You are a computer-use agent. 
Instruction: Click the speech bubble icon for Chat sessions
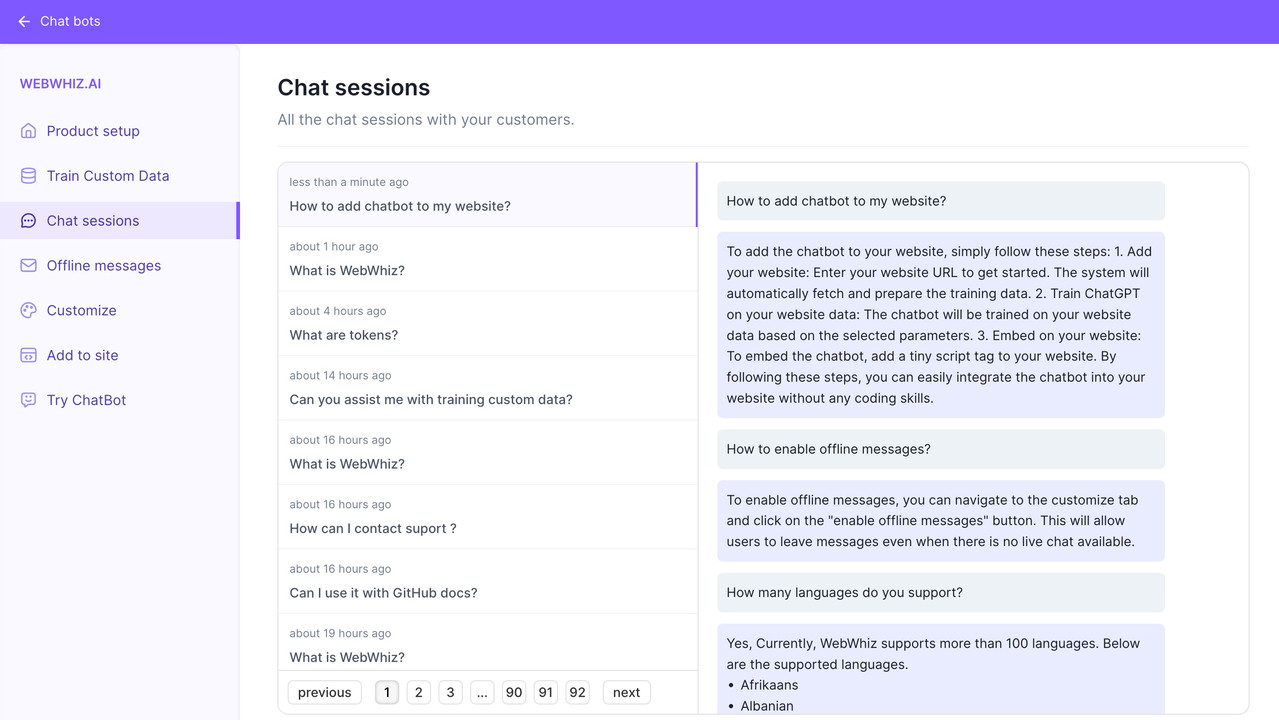[x=28, y=221]
